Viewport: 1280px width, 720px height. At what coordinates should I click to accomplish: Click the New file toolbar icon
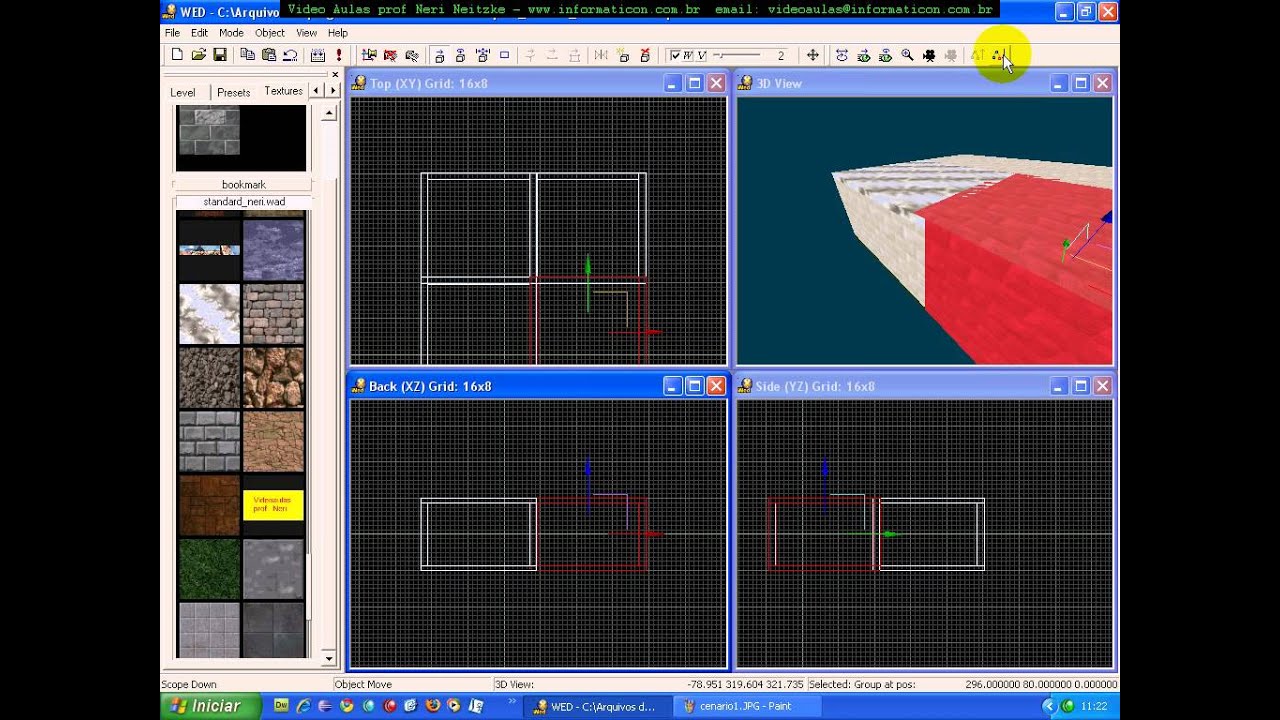click(177, 55)
